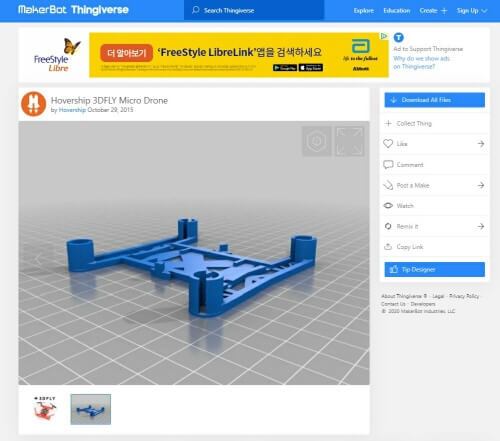500x441 pixels.
Task: Click the Comment speech bubble icon
Action: coord(388,165)
